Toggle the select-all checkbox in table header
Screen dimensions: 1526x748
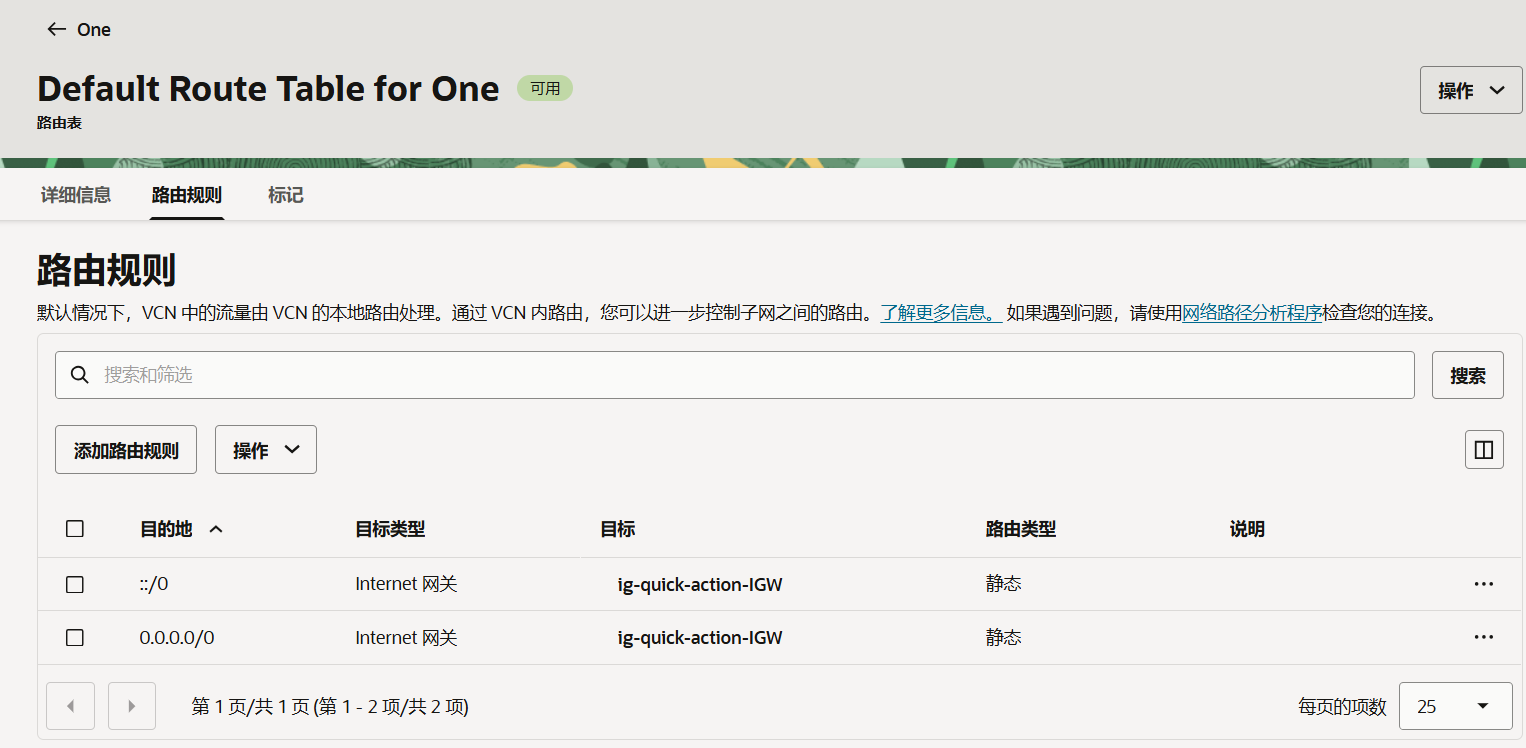point(75,529)
